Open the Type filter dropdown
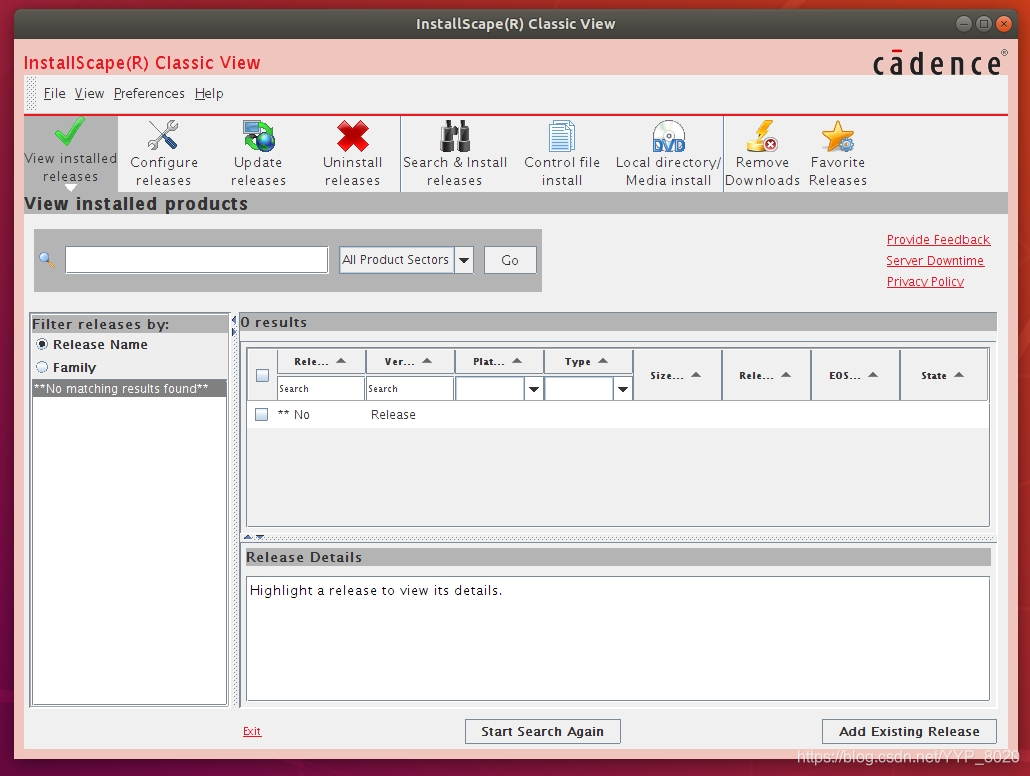1030x776 pixels. [x=622, y=389]
